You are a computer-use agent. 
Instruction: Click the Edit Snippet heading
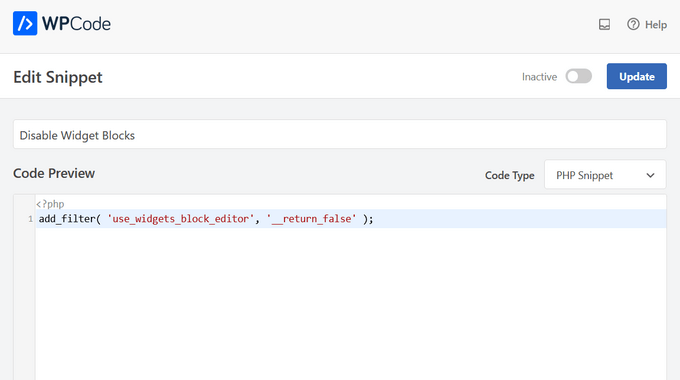click(58, 77)
